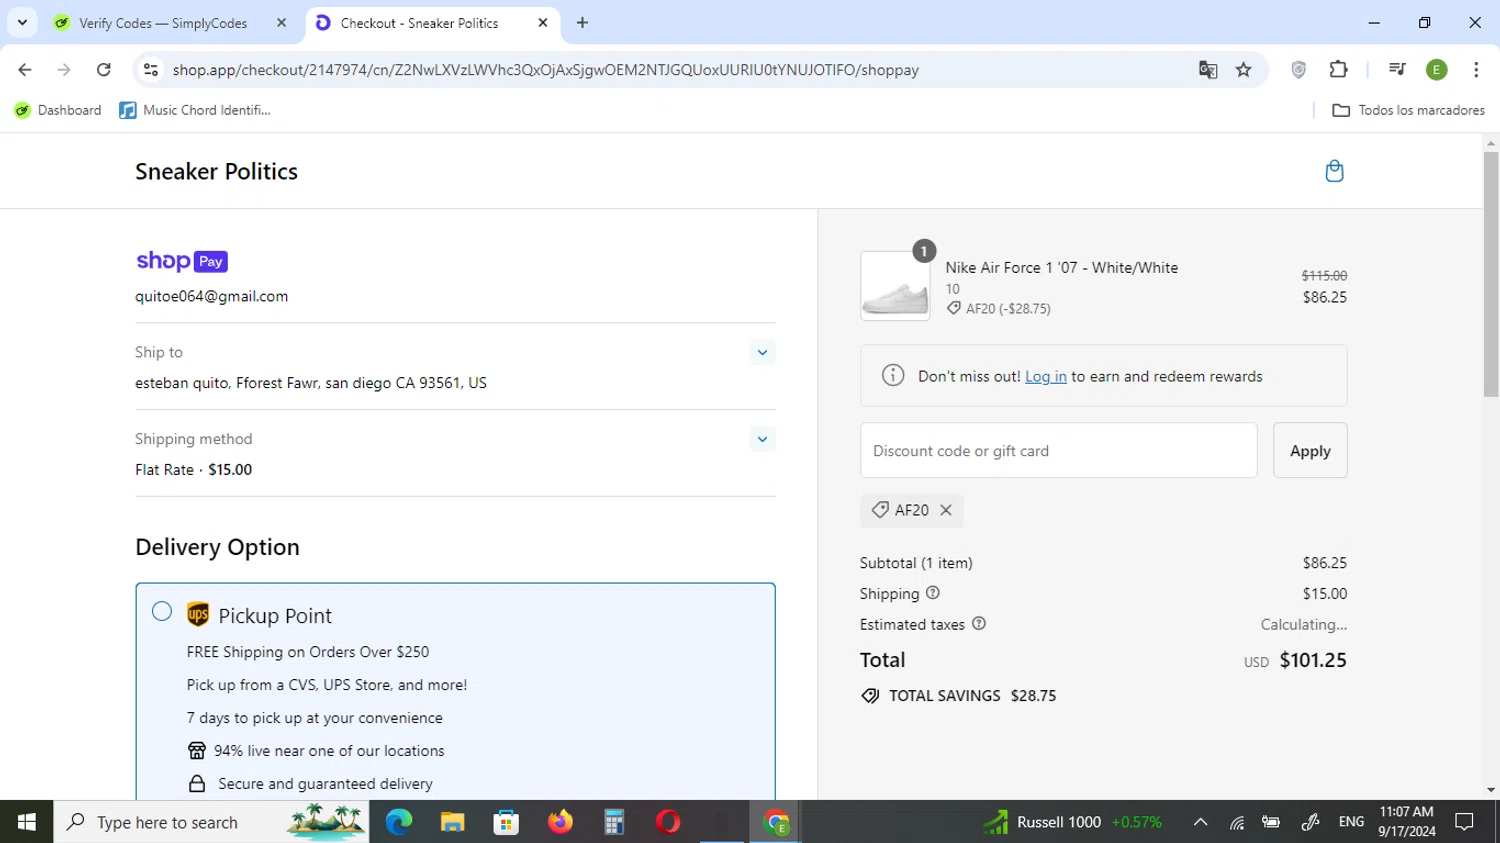Image resolution: width=1500 pixels, height=843 pixels.
Task: Select the Checkout - Sneaker Politics tab
Action: (x=433, y=23)
